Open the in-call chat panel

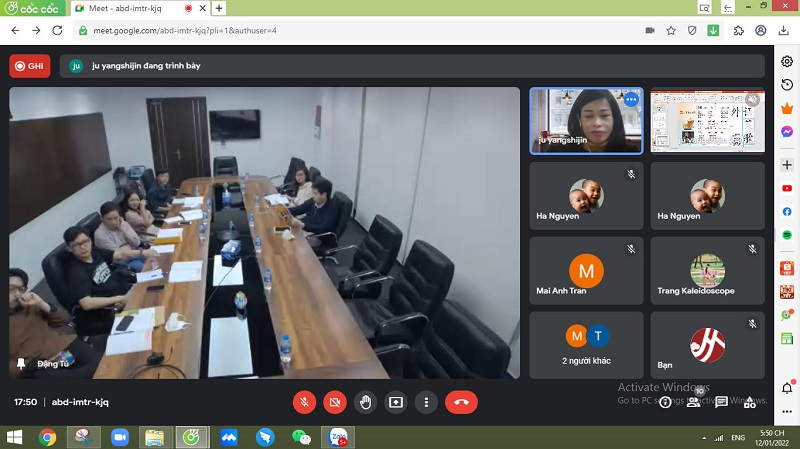(x=721, y=402)
